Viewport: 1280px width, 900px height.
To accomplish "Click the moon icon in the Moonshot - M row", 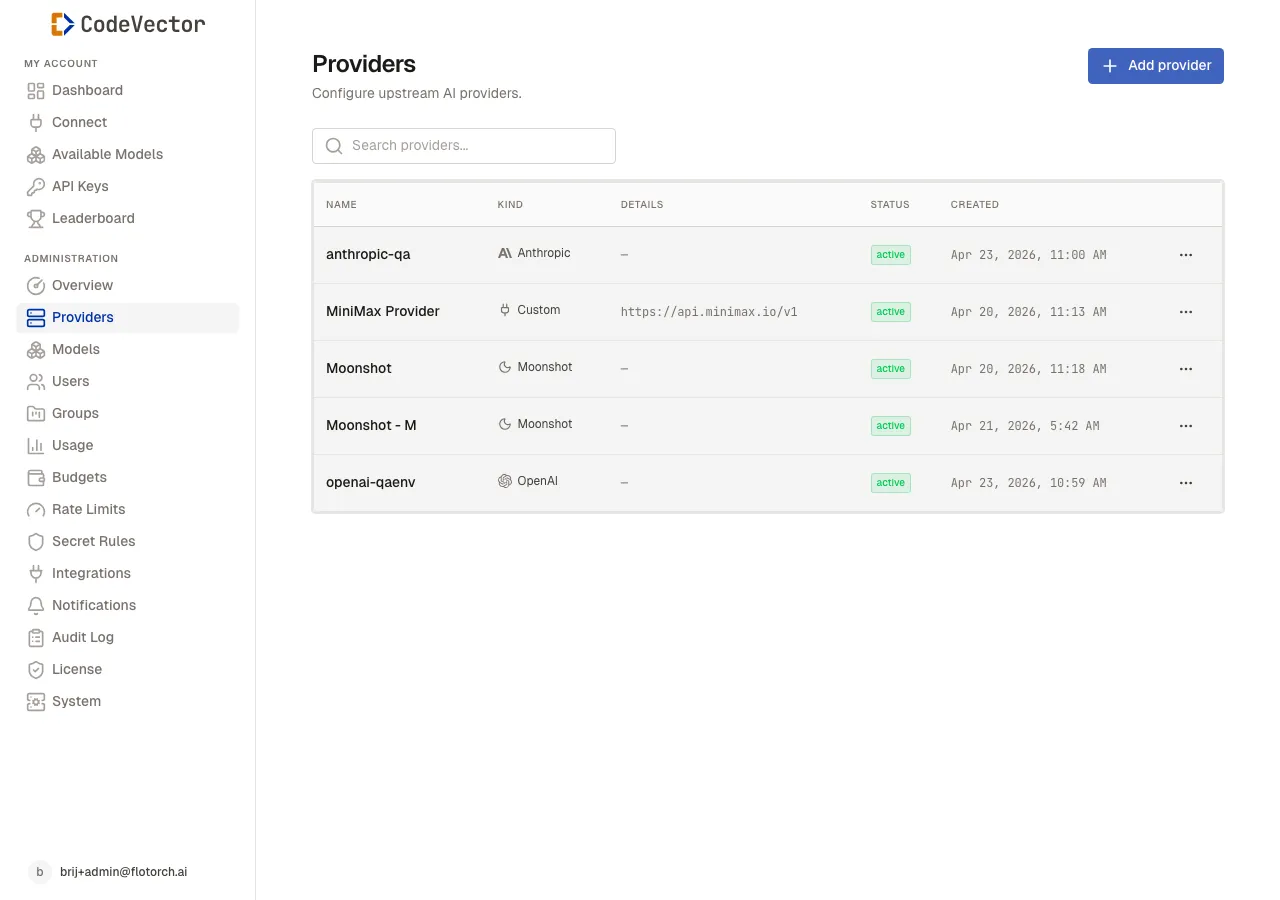I will (505, 424).
